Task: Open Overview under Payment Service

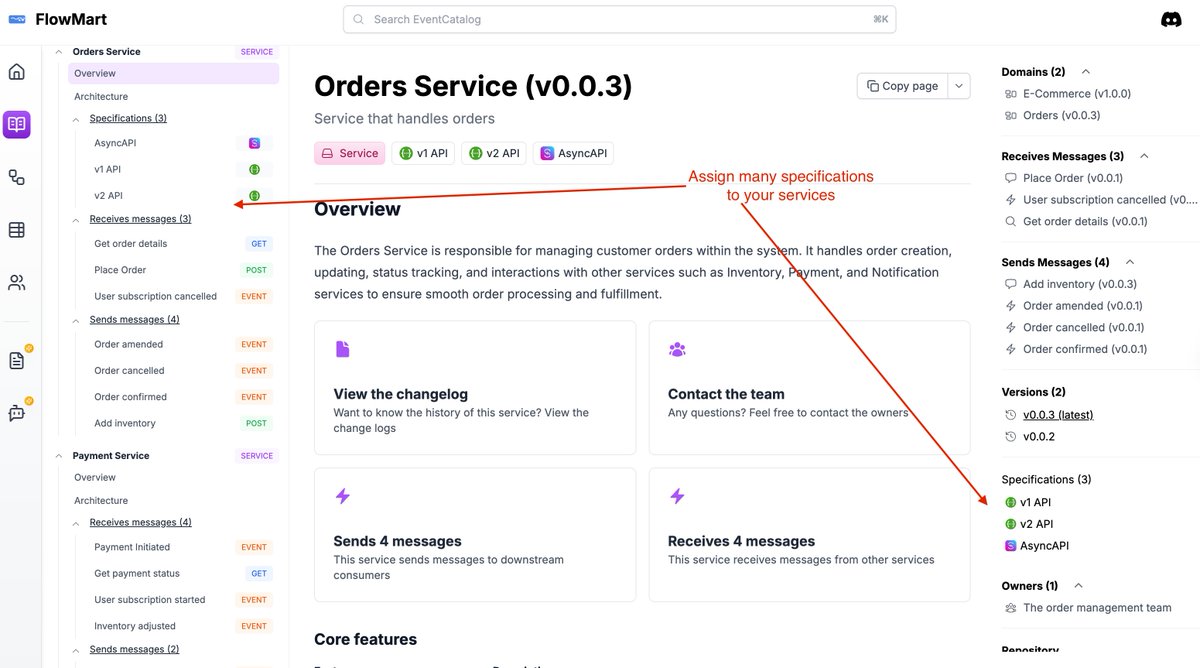Action: [x=95, y=478]
